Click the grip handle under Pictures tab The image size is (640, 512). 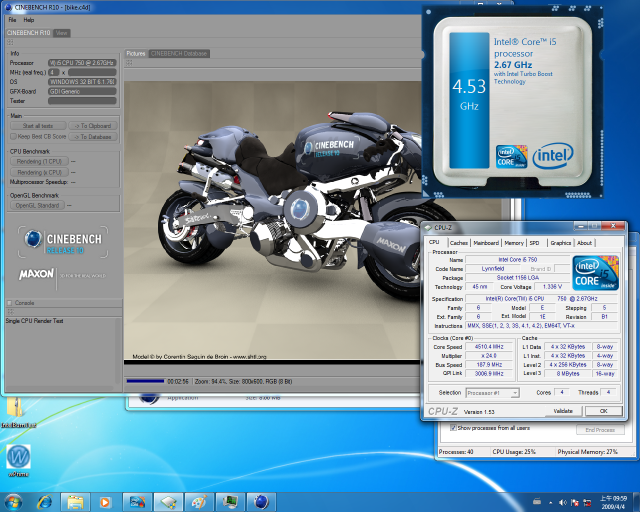(129, 62)
